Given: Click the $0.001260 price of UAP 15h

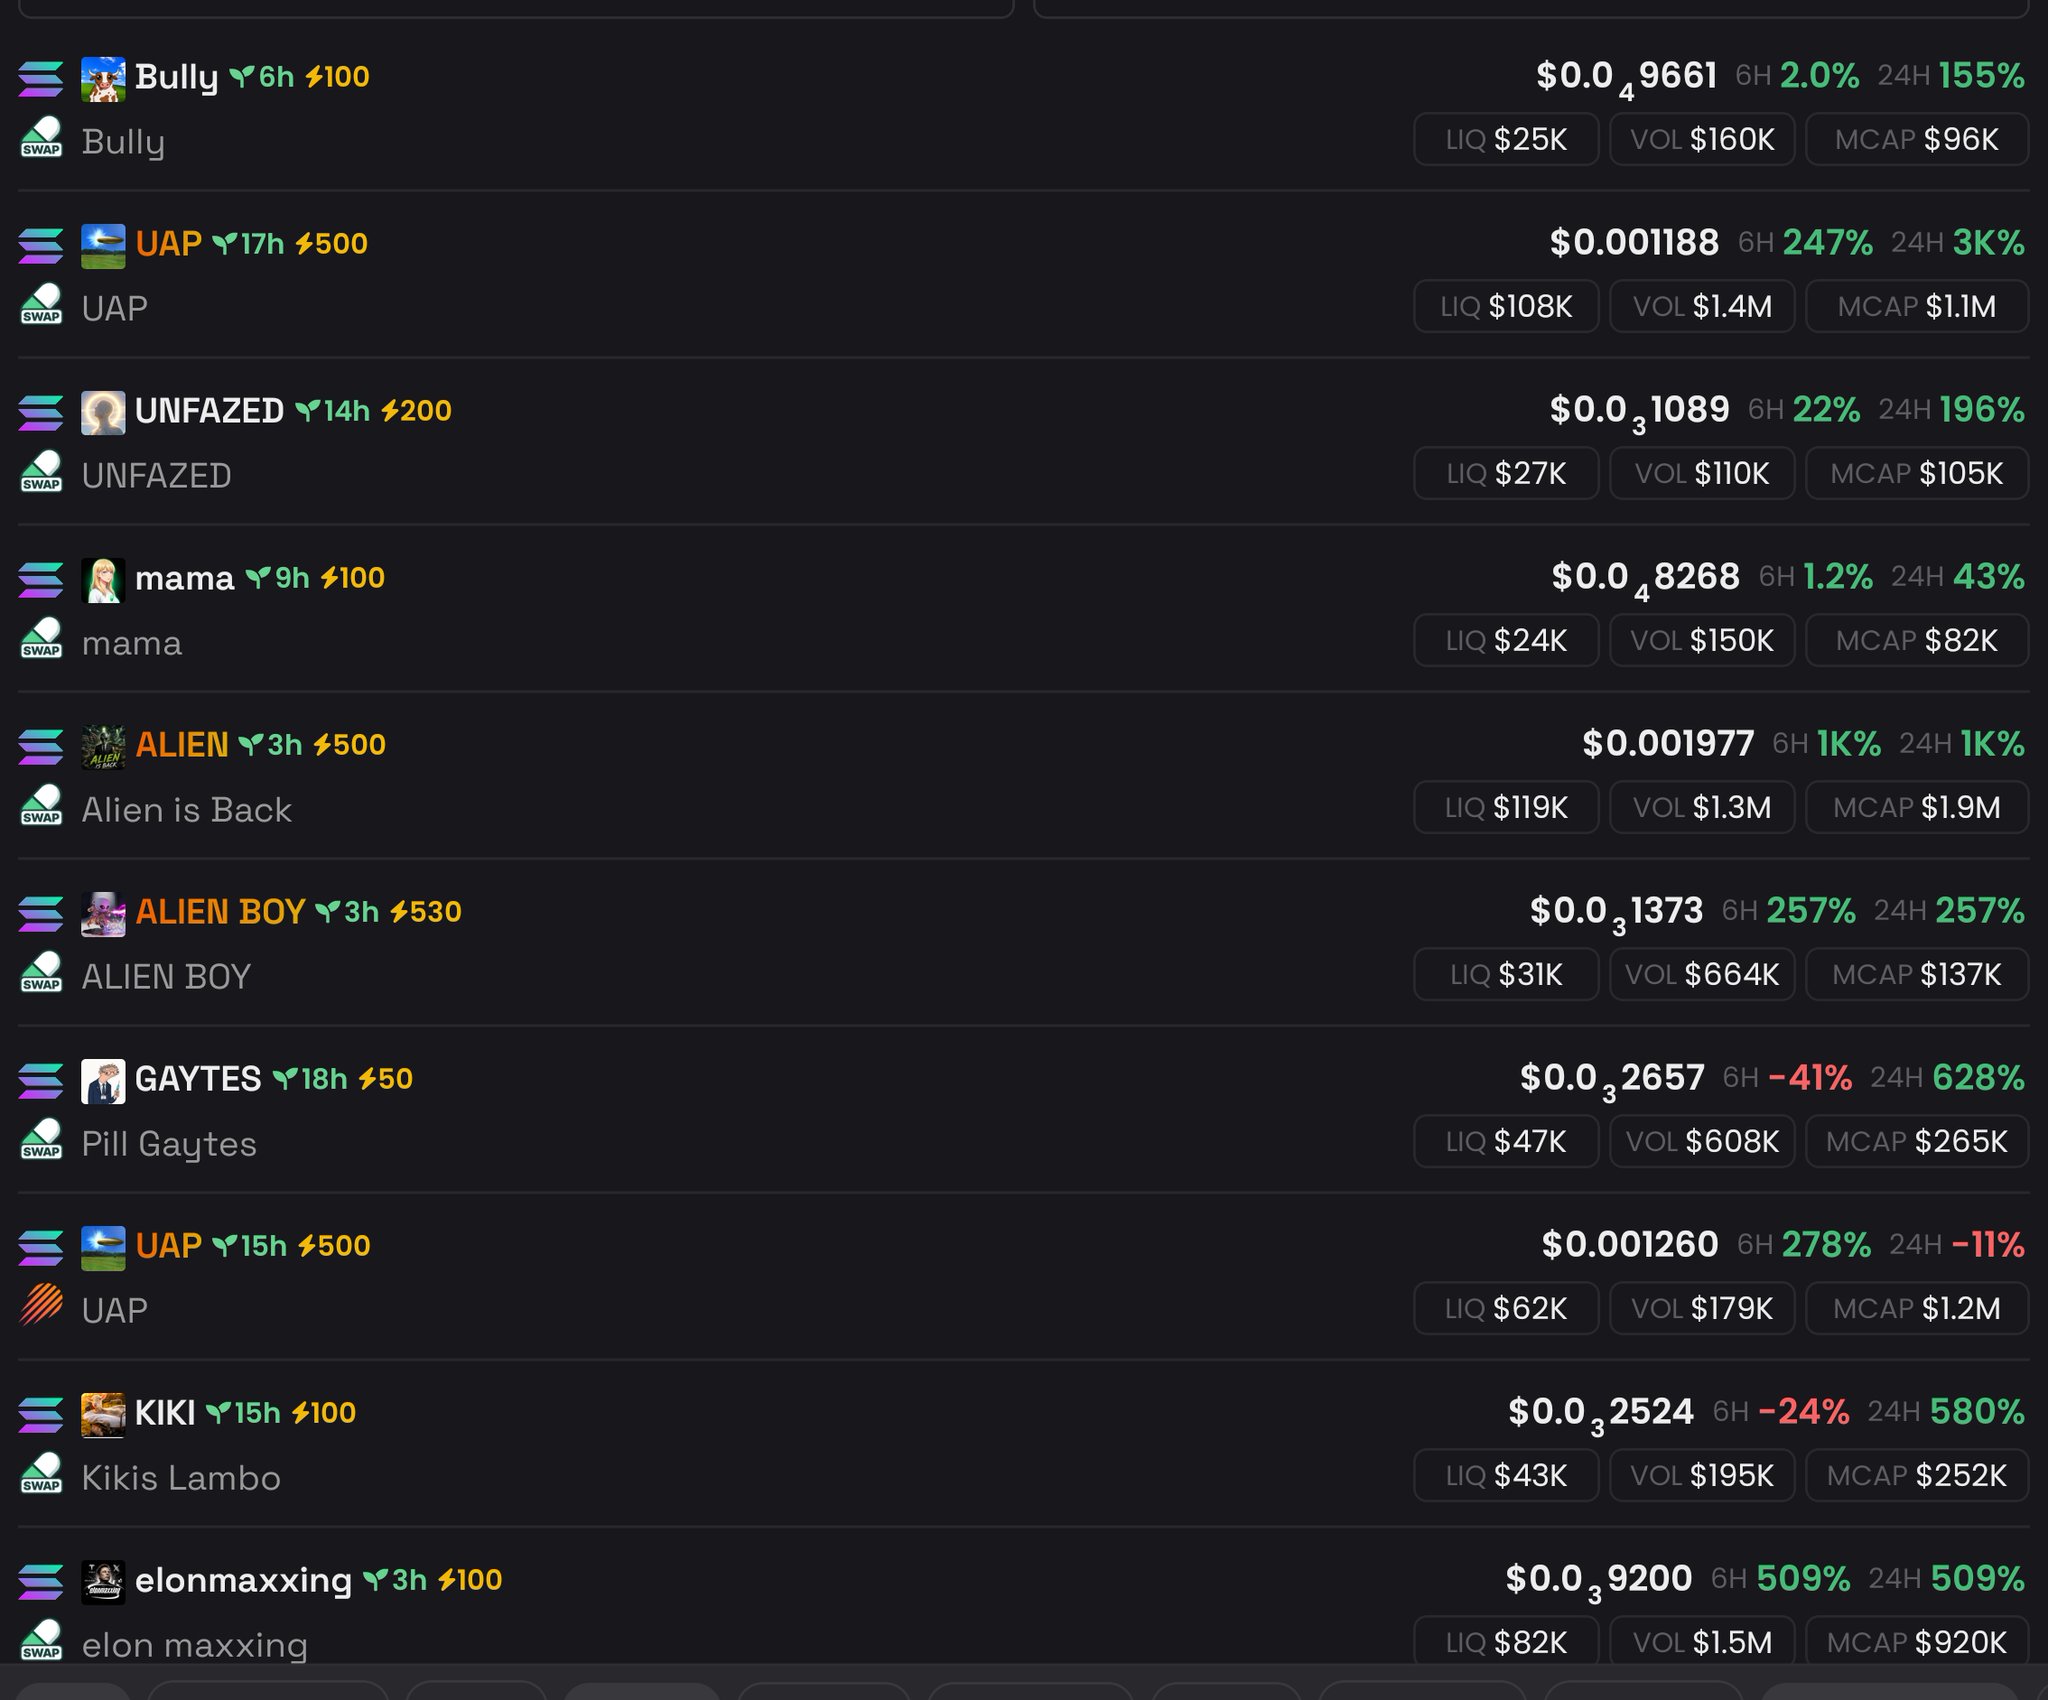Looking at the screenshot, I should [x=1629, y=1245].
